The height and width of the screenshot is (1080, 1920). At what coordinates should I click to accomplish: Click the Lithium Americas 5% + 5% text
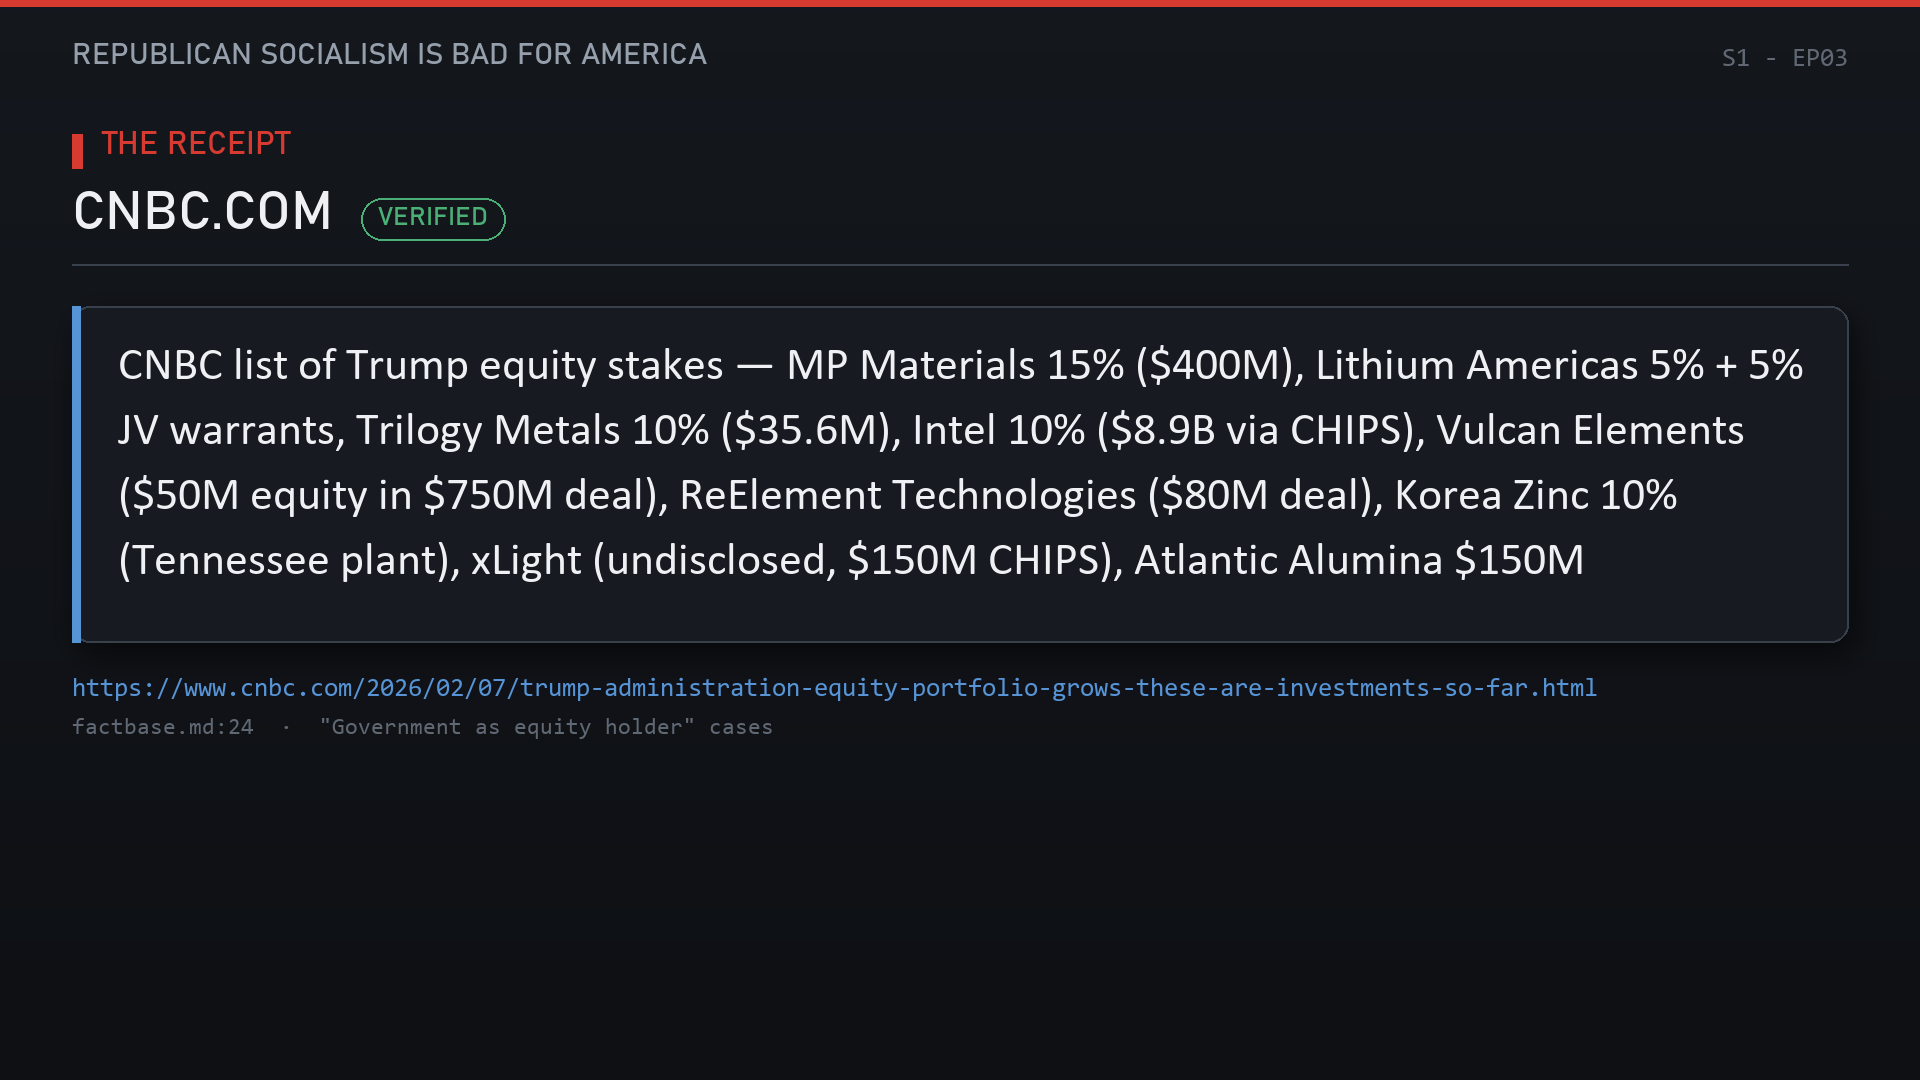point(1560,365)
